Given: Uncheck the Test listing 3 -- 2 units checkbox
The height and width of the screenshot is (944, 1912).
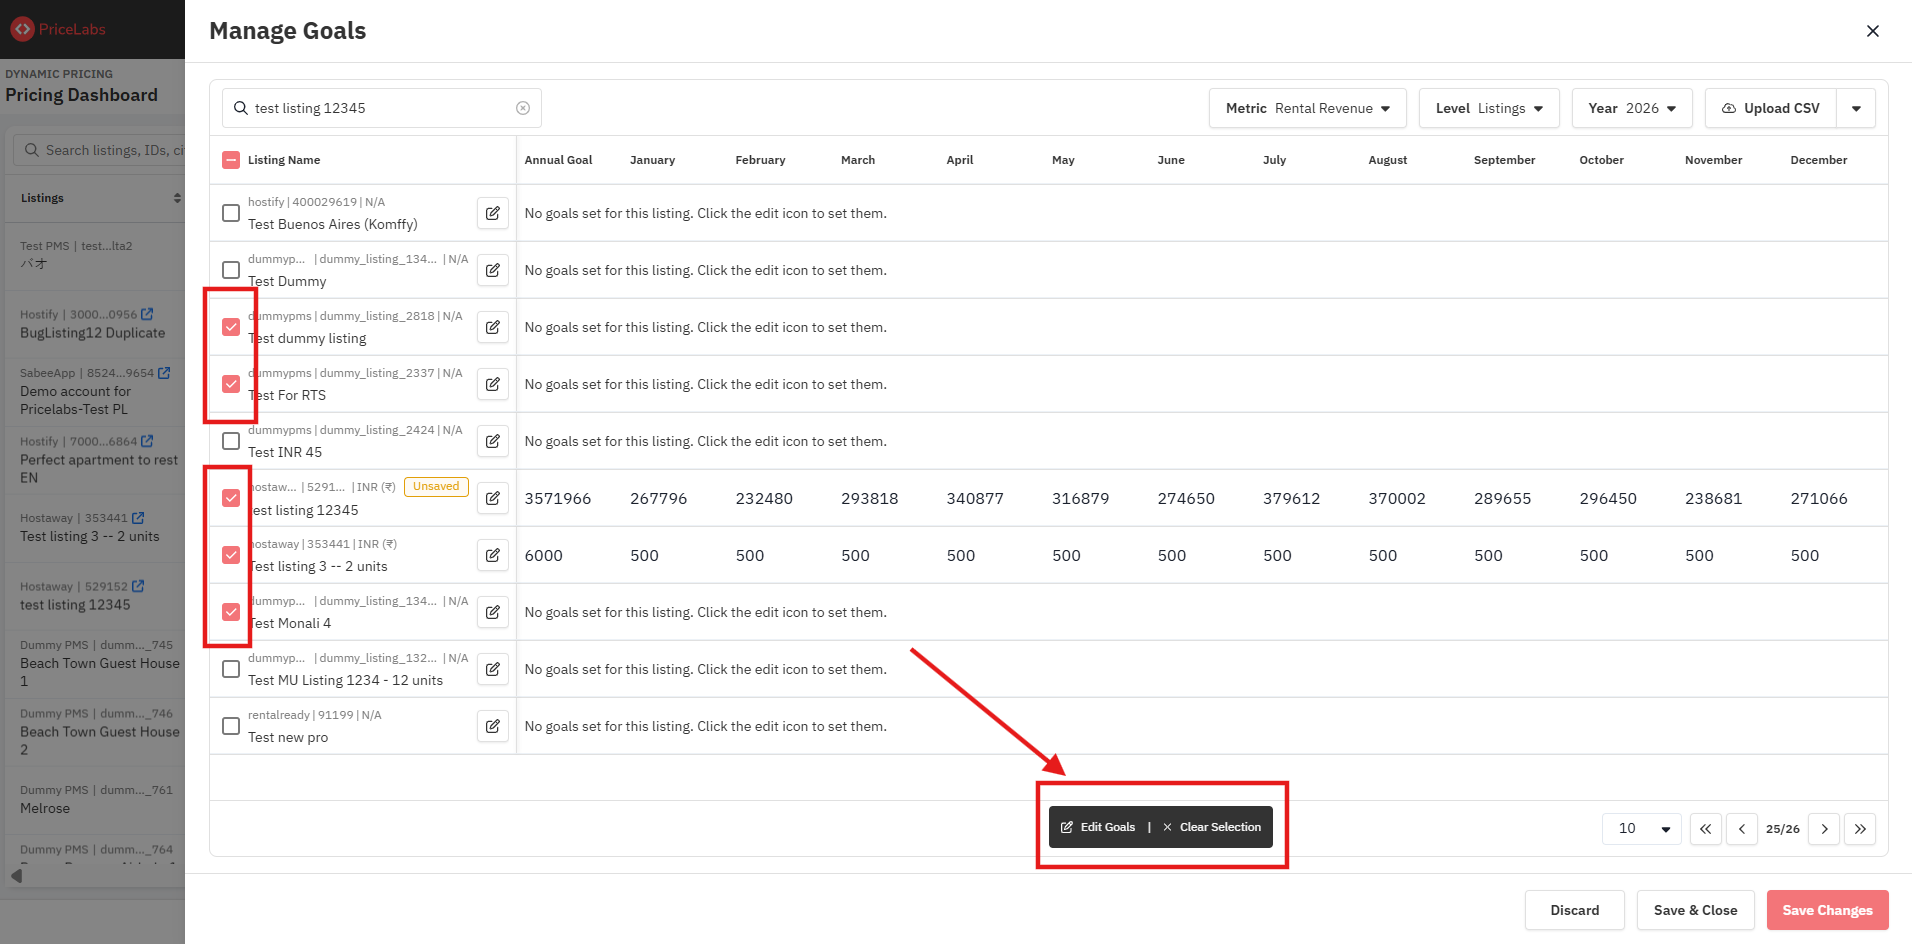Looking at the screenshot, I should (x=231, y=555).
